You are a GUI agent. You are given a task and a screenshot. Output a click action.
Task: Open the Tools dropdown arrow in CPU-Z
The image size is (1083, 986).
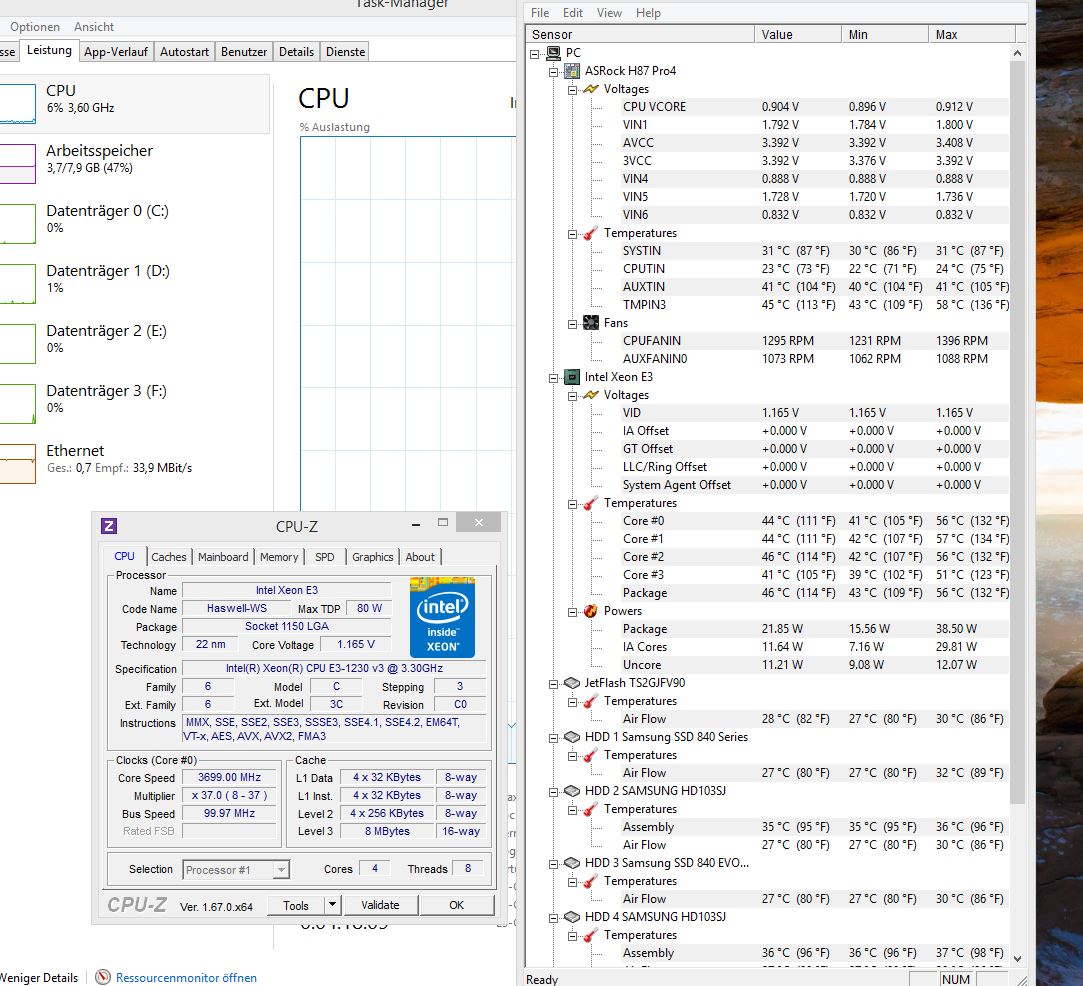332,905
